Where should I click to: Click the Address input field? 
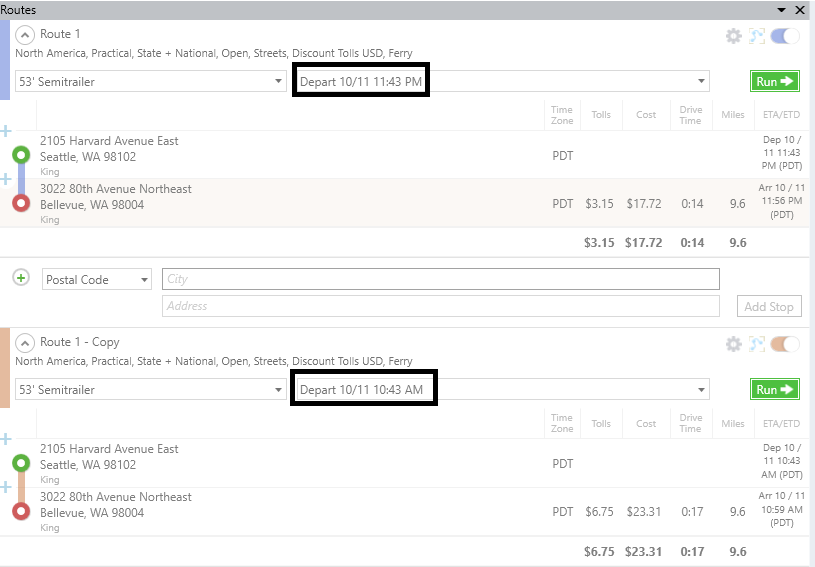[440, 306]
